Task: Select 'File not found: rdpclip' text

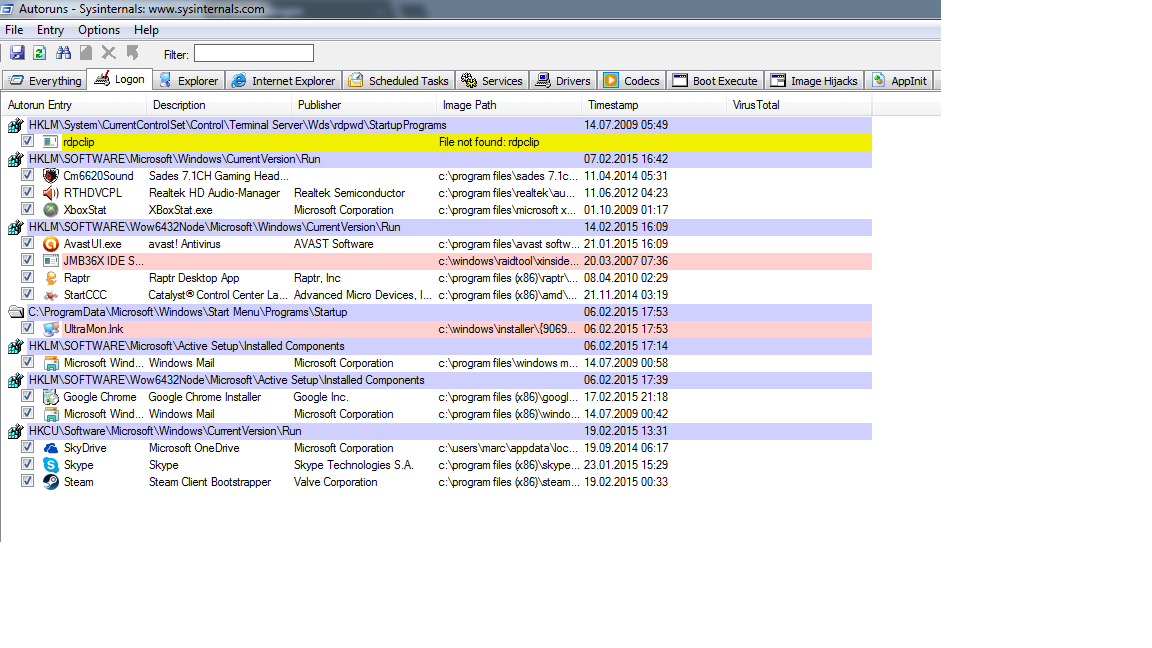Action: click(x=489, y=142)
